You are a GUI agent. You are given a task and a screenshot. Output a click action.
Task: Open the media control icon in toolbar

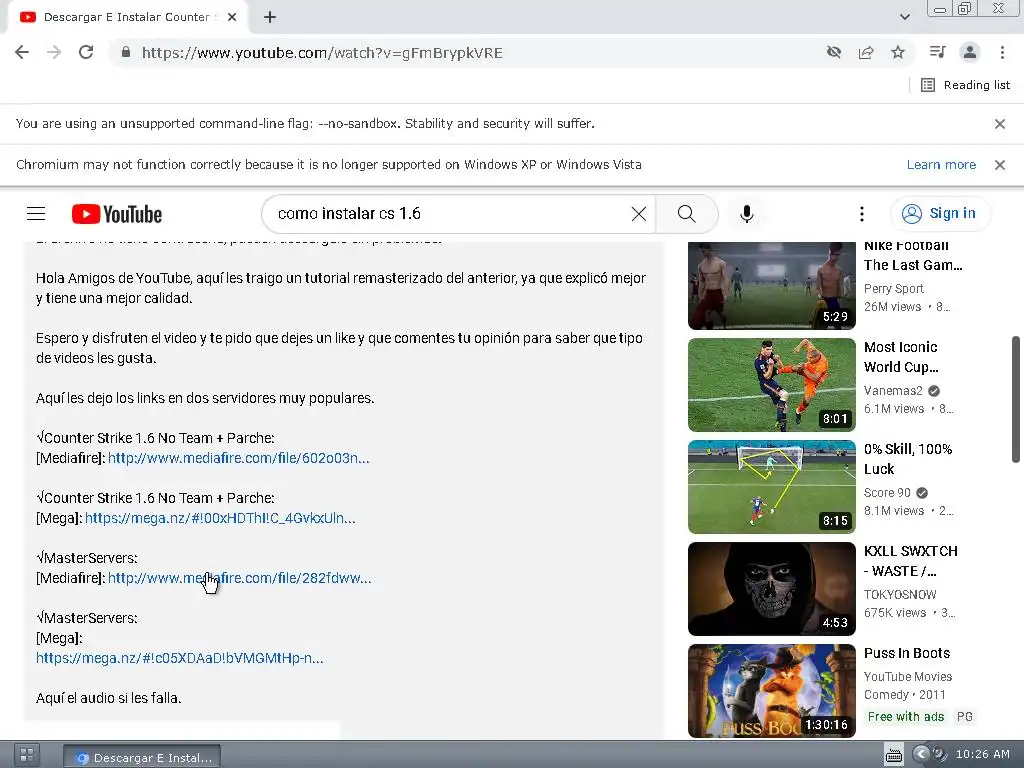tap(937, 52)
